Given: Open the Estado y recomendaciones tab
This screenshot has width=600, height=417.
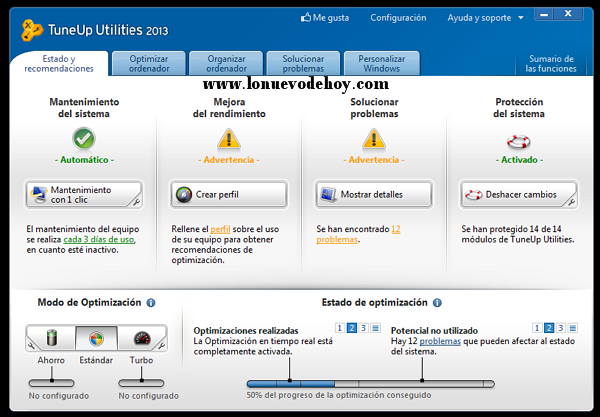Looking at the screenshot, I should [x=59, y=64].
